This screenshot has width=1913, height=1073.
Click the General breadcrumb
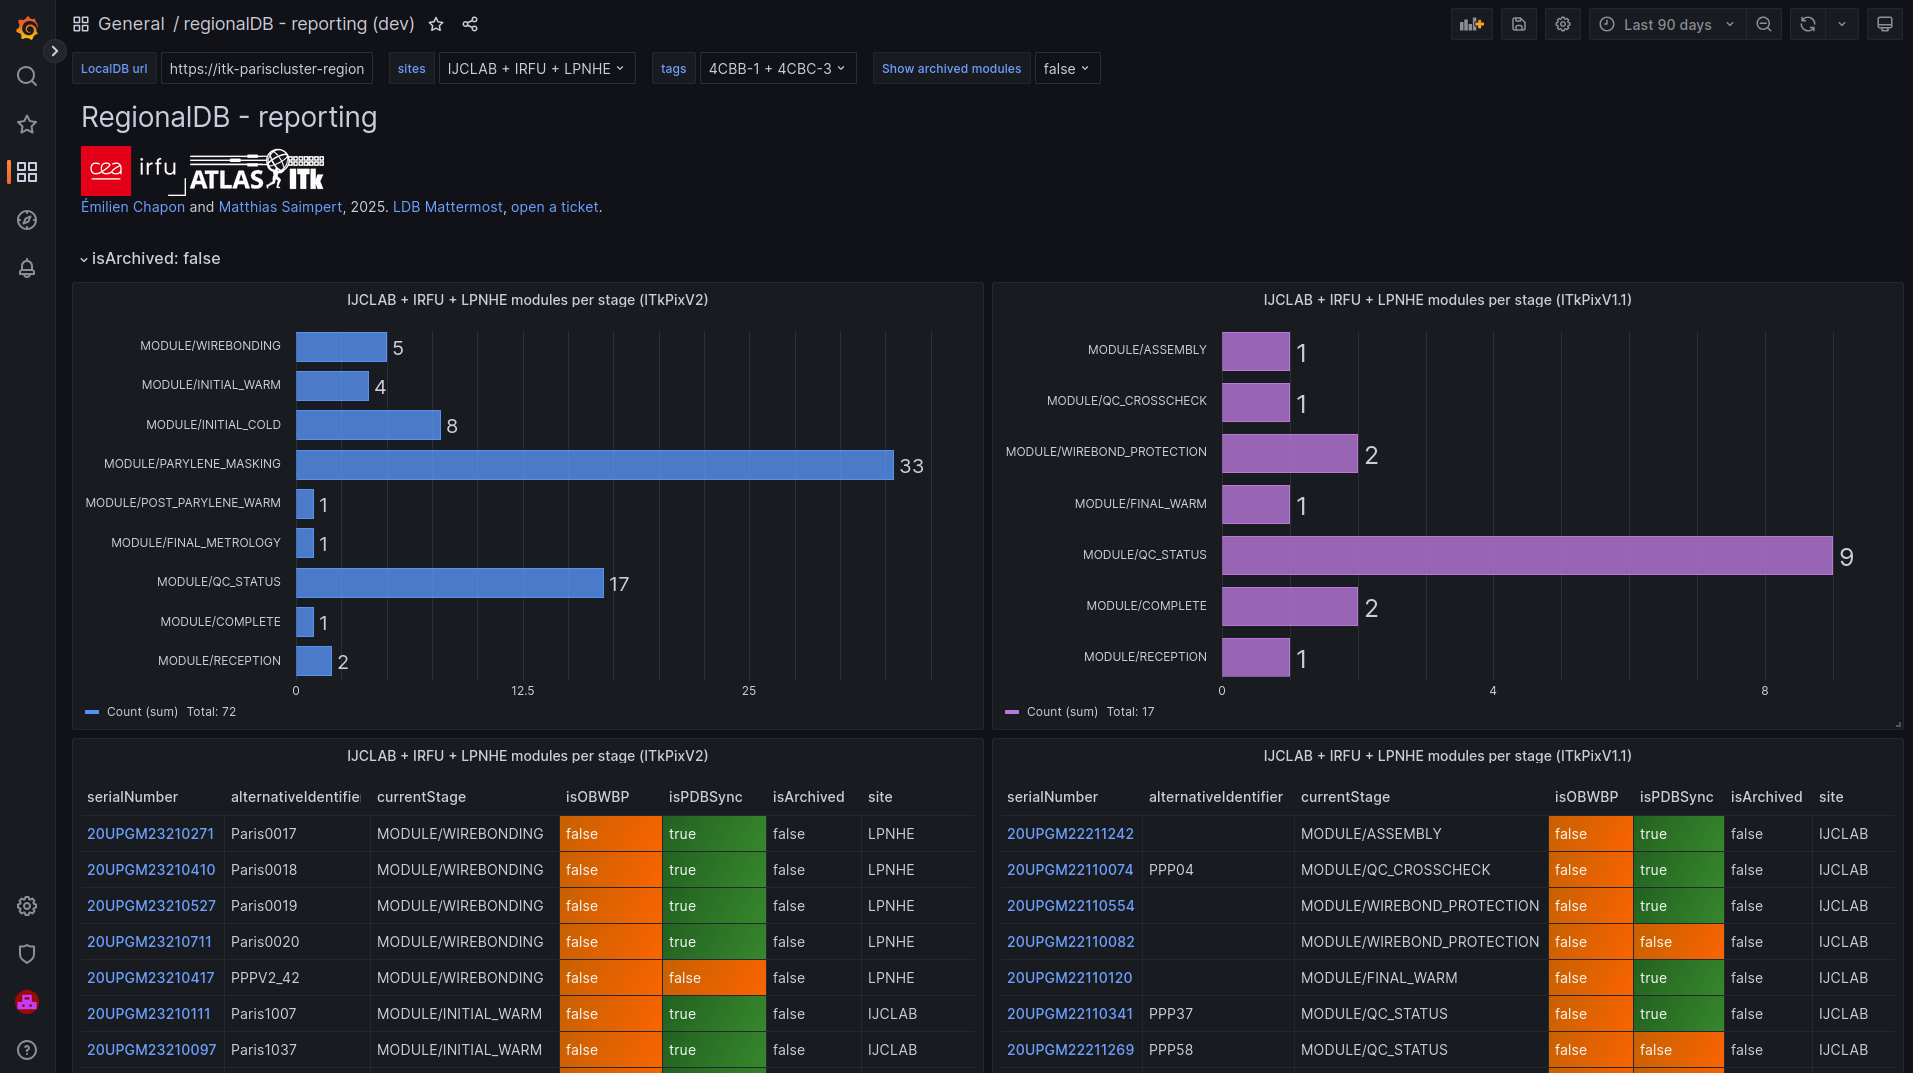point(131,24)
